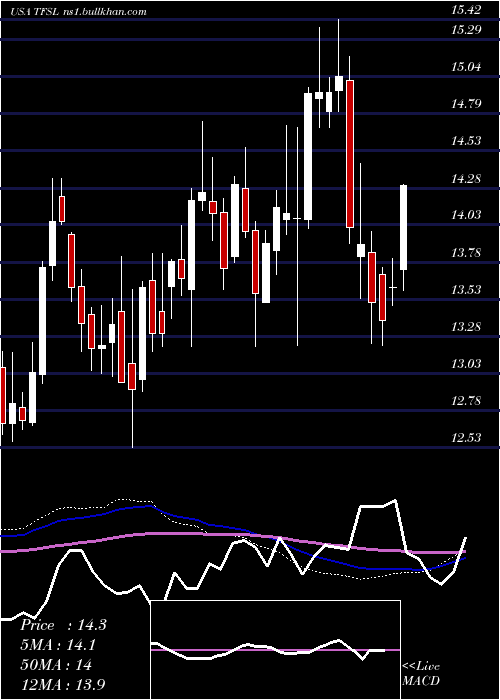Screen dimensions: 500x700
Task: Click the 'Price : 14.3' readout
Action: pos(63,625)
